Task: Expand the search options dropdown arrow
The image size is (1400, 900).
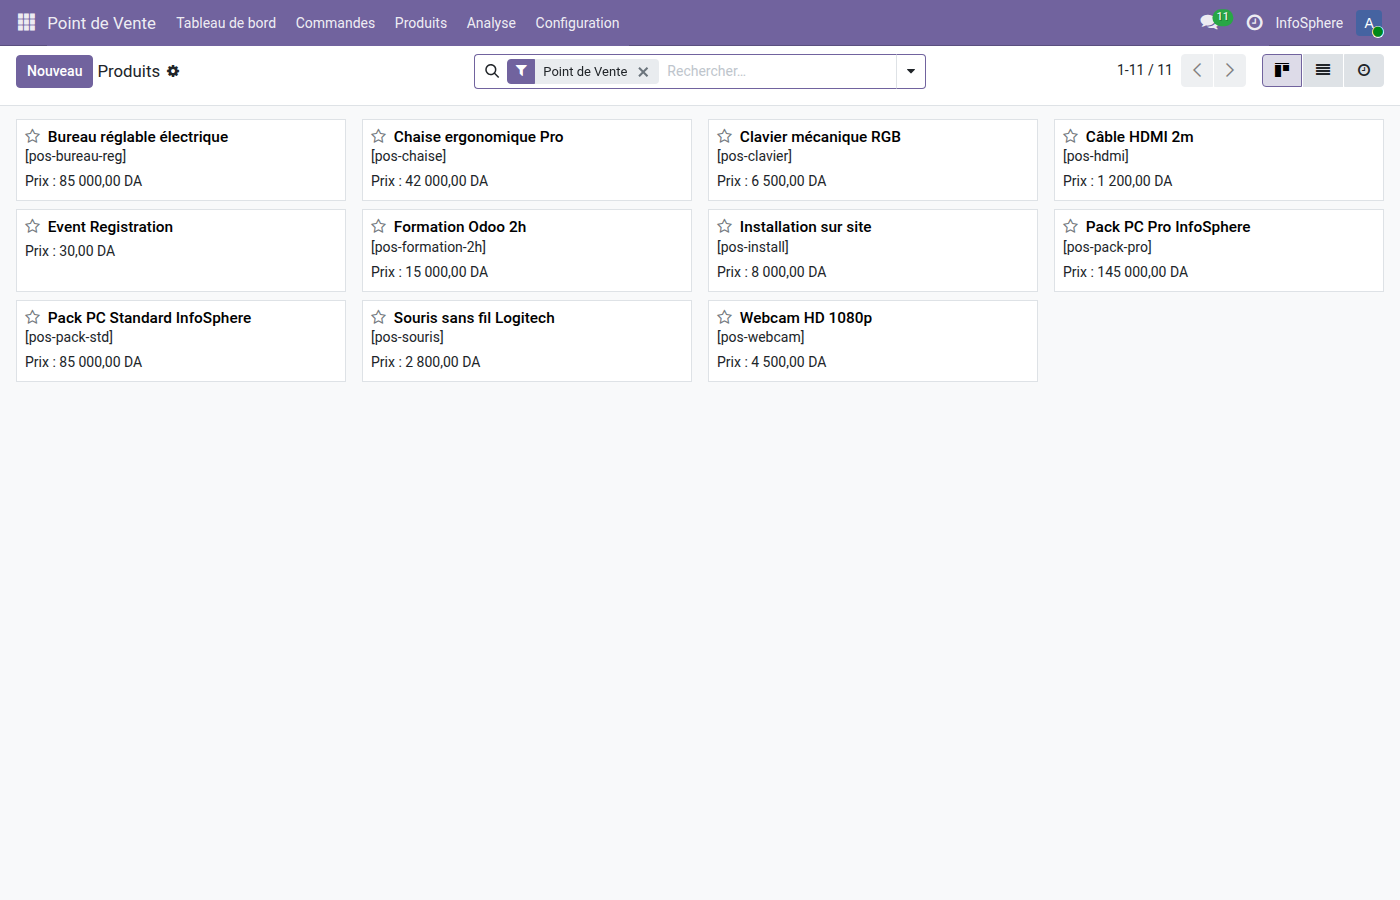Action: point(910,71)
